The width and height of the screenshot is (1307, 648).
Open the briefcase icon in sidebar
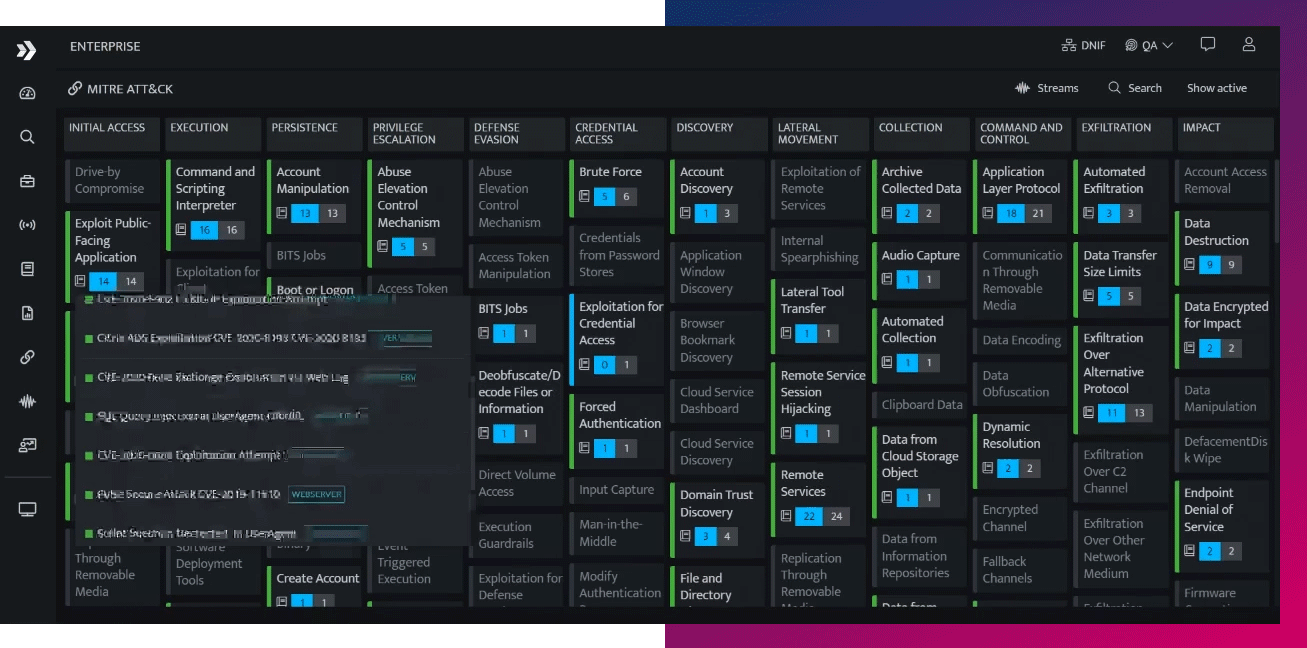[x=27, y=181]
